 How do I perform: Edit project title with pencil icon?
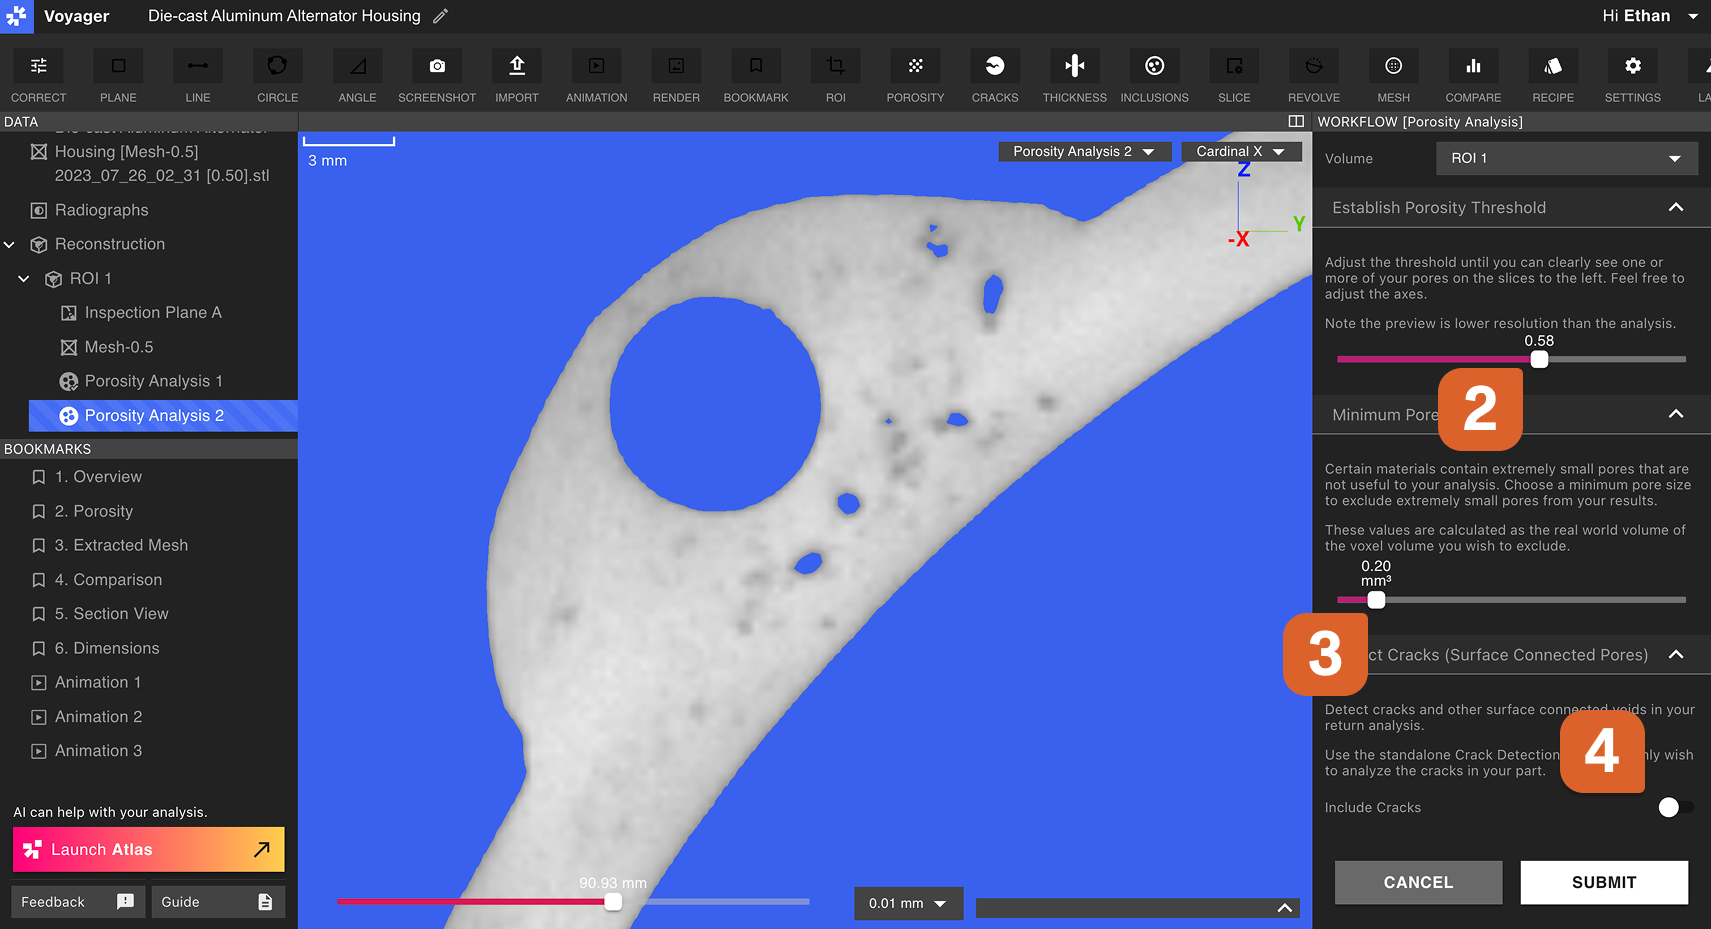point(440,16)
